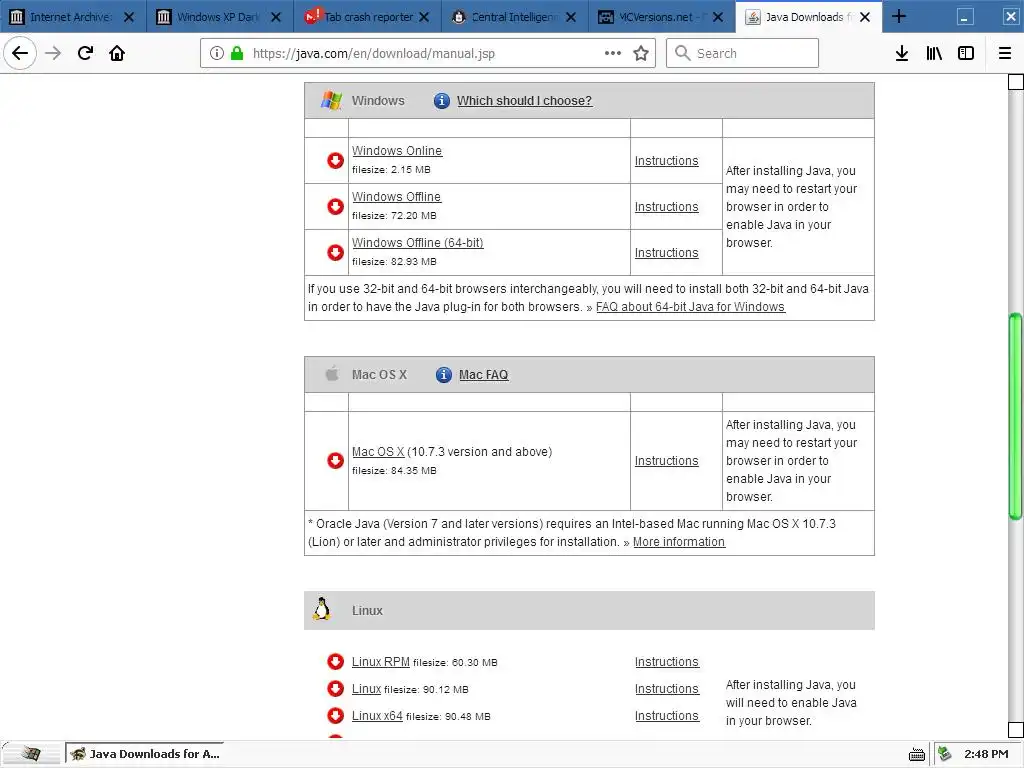1024x768 pixels.
Task: Open a new tab with plus button
Action: point(899,16)
